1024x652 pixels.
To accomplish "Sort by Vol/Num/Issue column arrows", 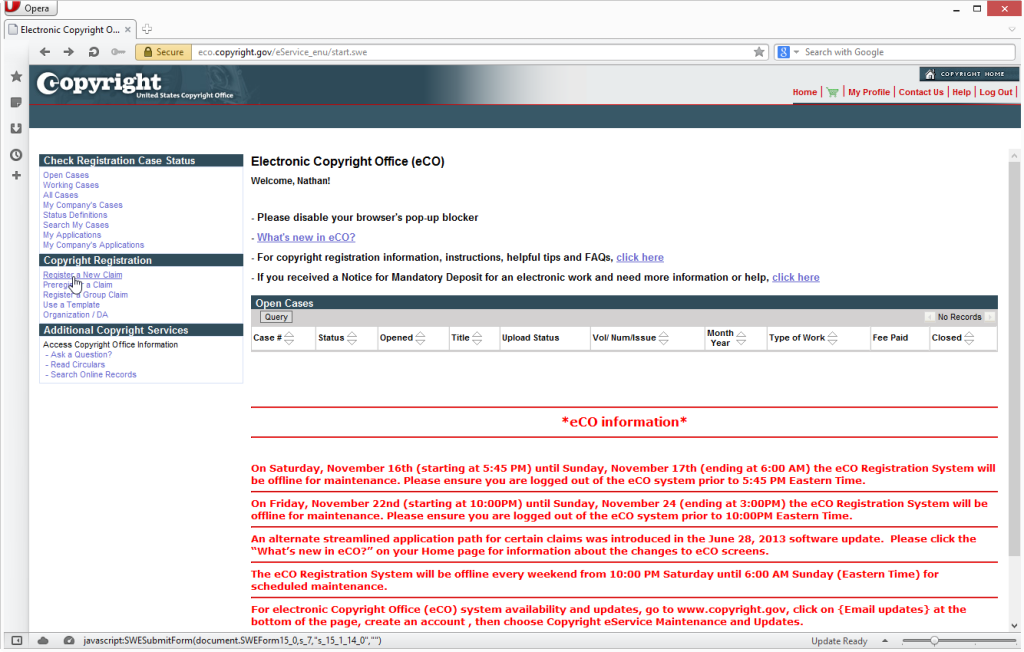I will tap(664, 338).
